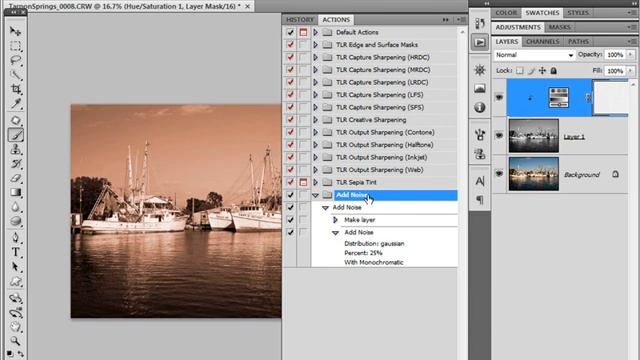Collapse the Add Noise action
The height and width of the screenshot is (360, 640).
tap(325, 208)
